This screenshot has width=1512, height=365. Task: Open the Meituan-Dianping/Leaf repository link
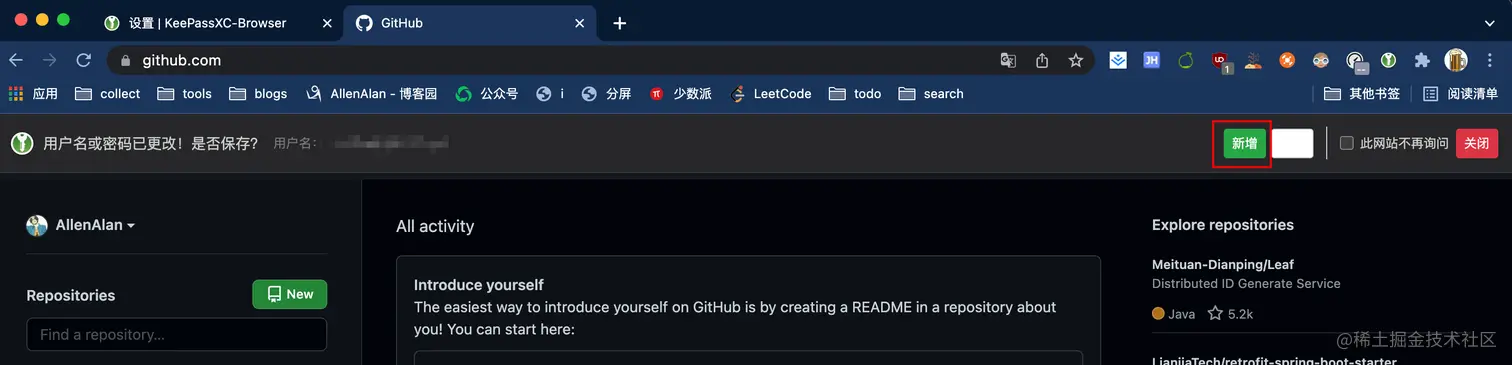[1223, 264]
